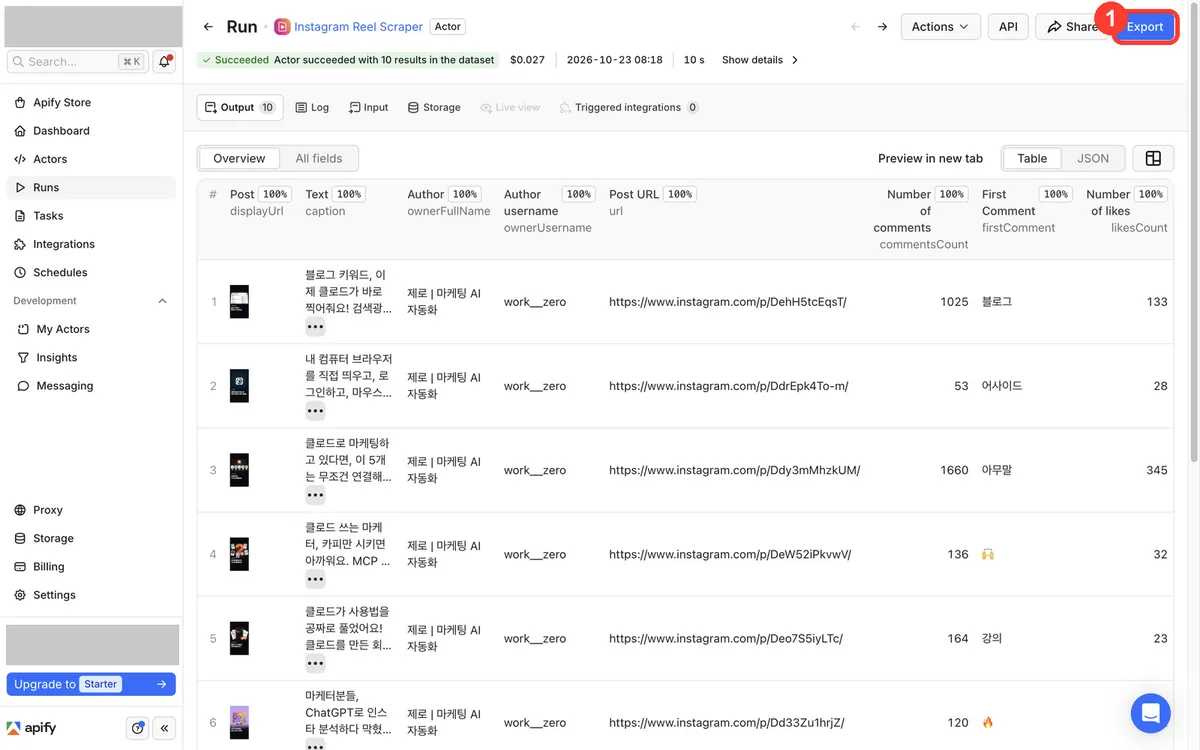Open Storage in sidebar
1200x750 pixels.
(91, 538)
